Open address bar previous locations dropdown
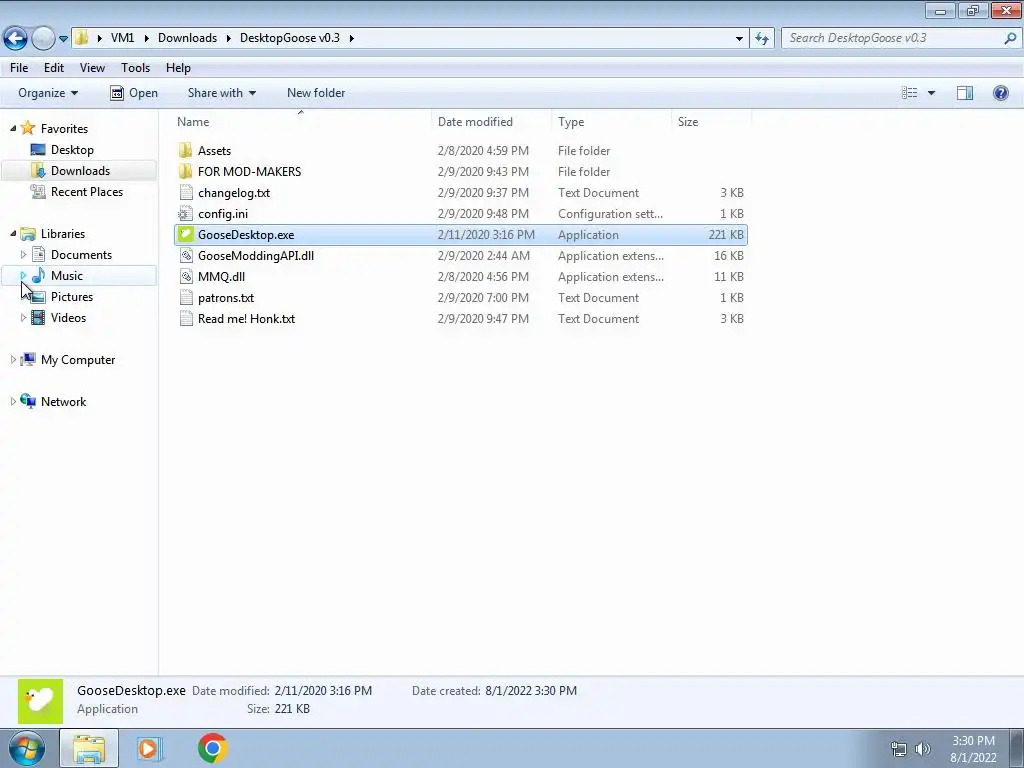Image resolution: width=1024 pixels, height=768 pixels. click(739, 39)
